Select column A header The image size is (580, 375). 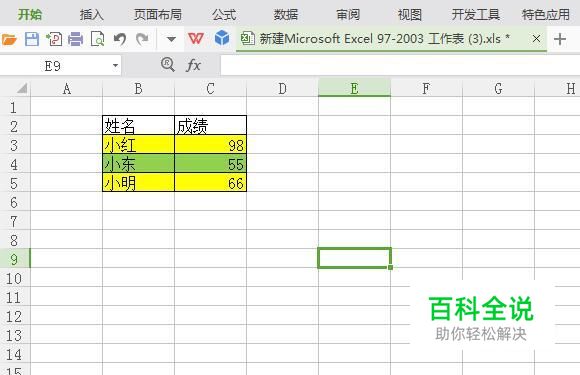point(67,89)
